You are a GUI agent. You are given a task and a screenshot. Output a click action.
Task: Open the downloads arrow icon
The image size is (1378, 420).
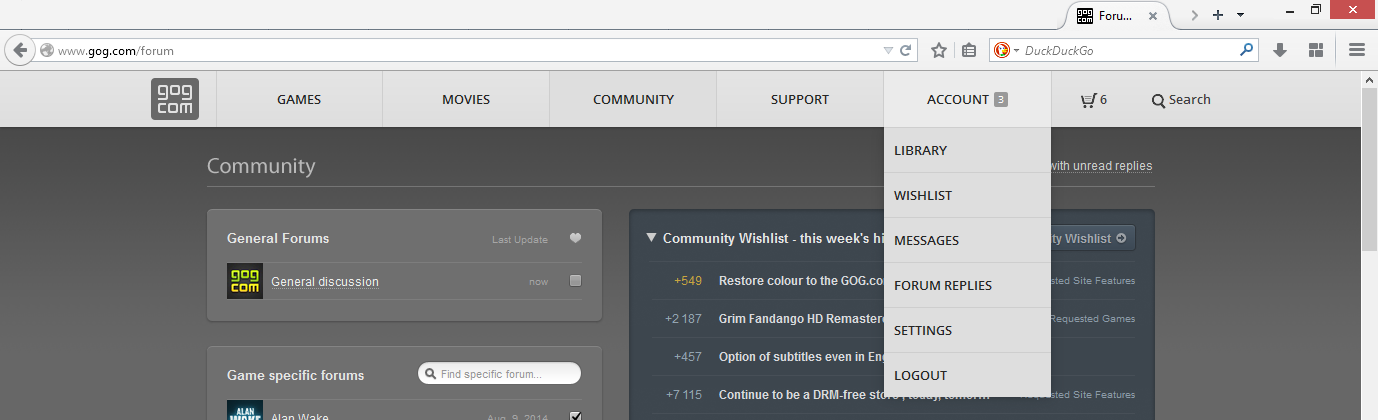[1280, 50]
